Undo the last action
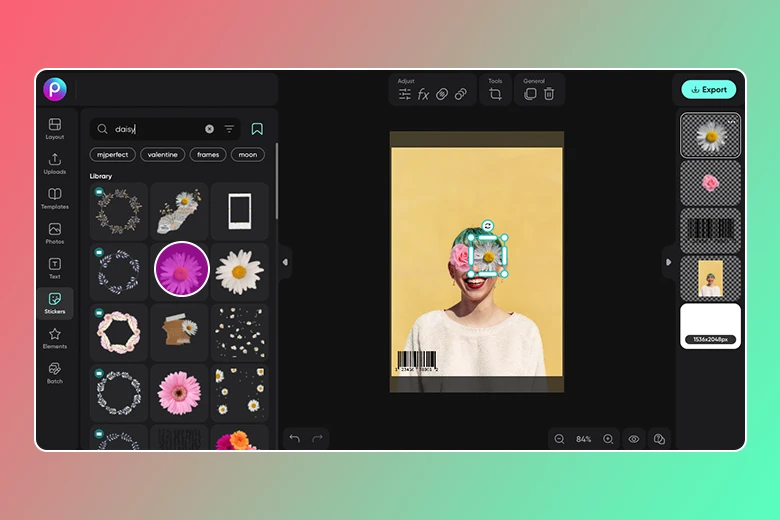The height and width of the screenshot is (520, 780). tap(294, 439)
